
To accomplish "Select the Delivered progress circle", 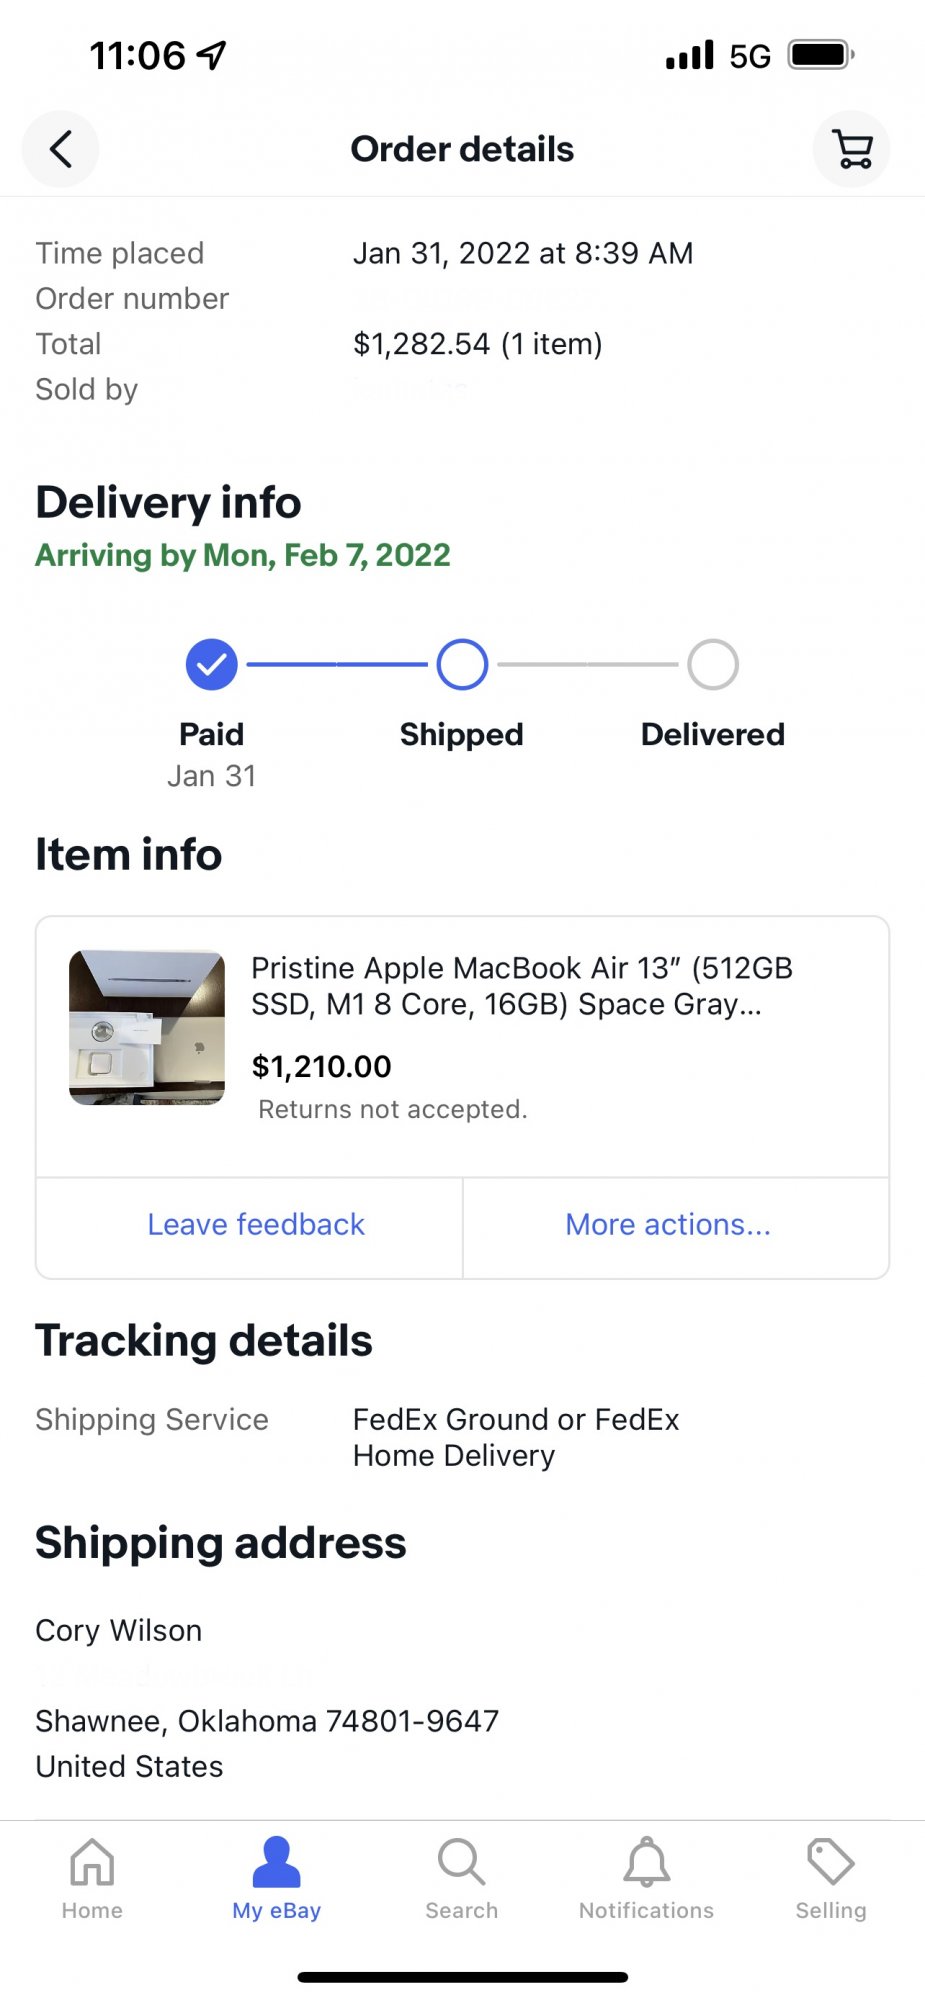I will pyautogui.click(x=713, y=664).
